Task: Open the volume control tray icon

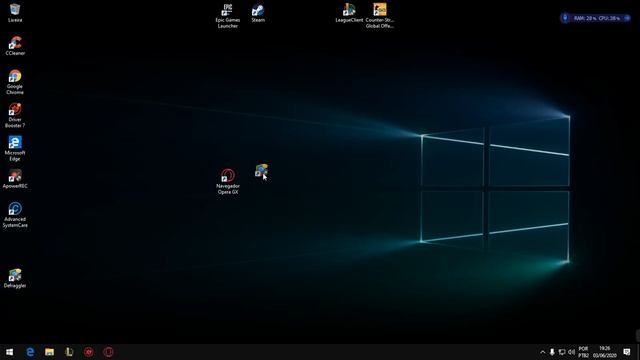Action: click(x=571, y=352)
